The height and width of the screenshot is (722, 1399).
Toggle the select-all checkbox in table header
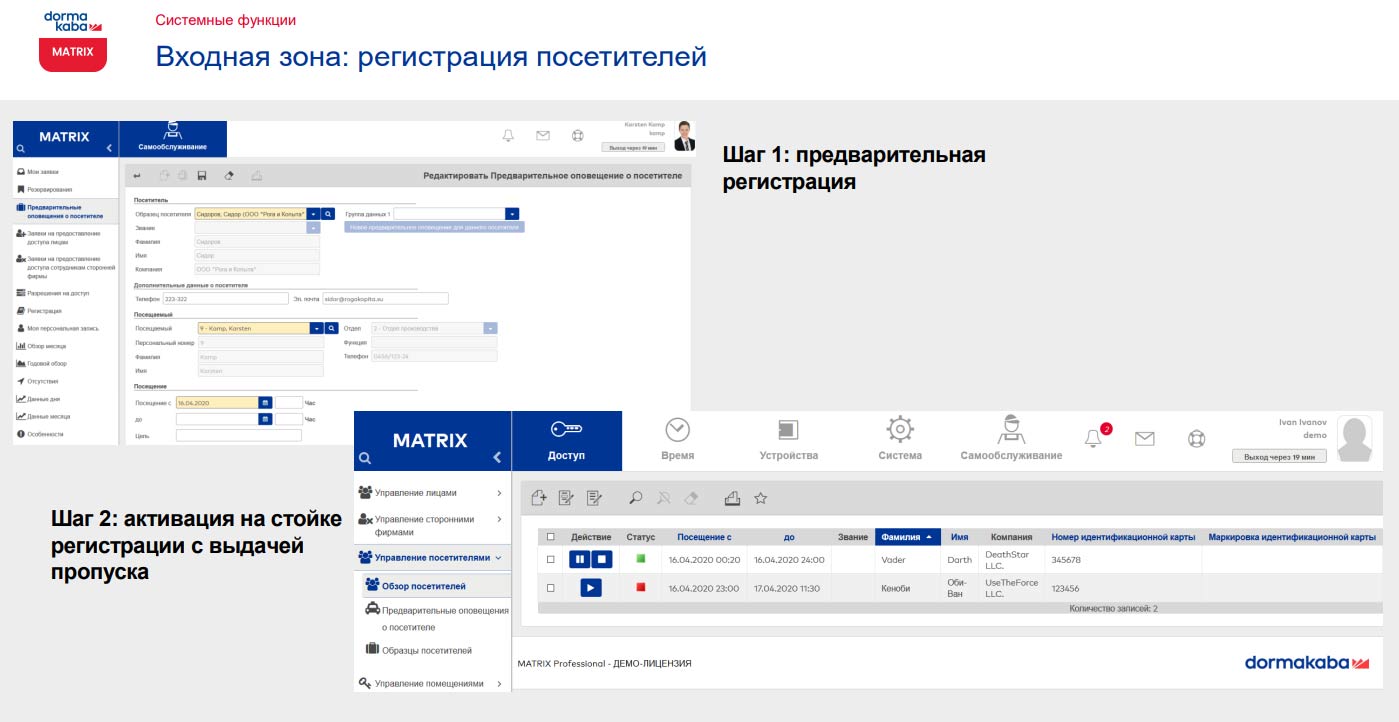[550, 537]
